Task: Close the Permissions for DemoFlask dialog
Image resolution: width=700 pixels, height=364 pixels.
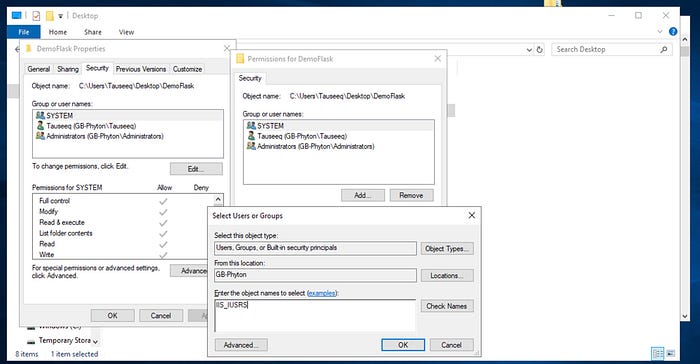Action: click(x=438, y=59)
